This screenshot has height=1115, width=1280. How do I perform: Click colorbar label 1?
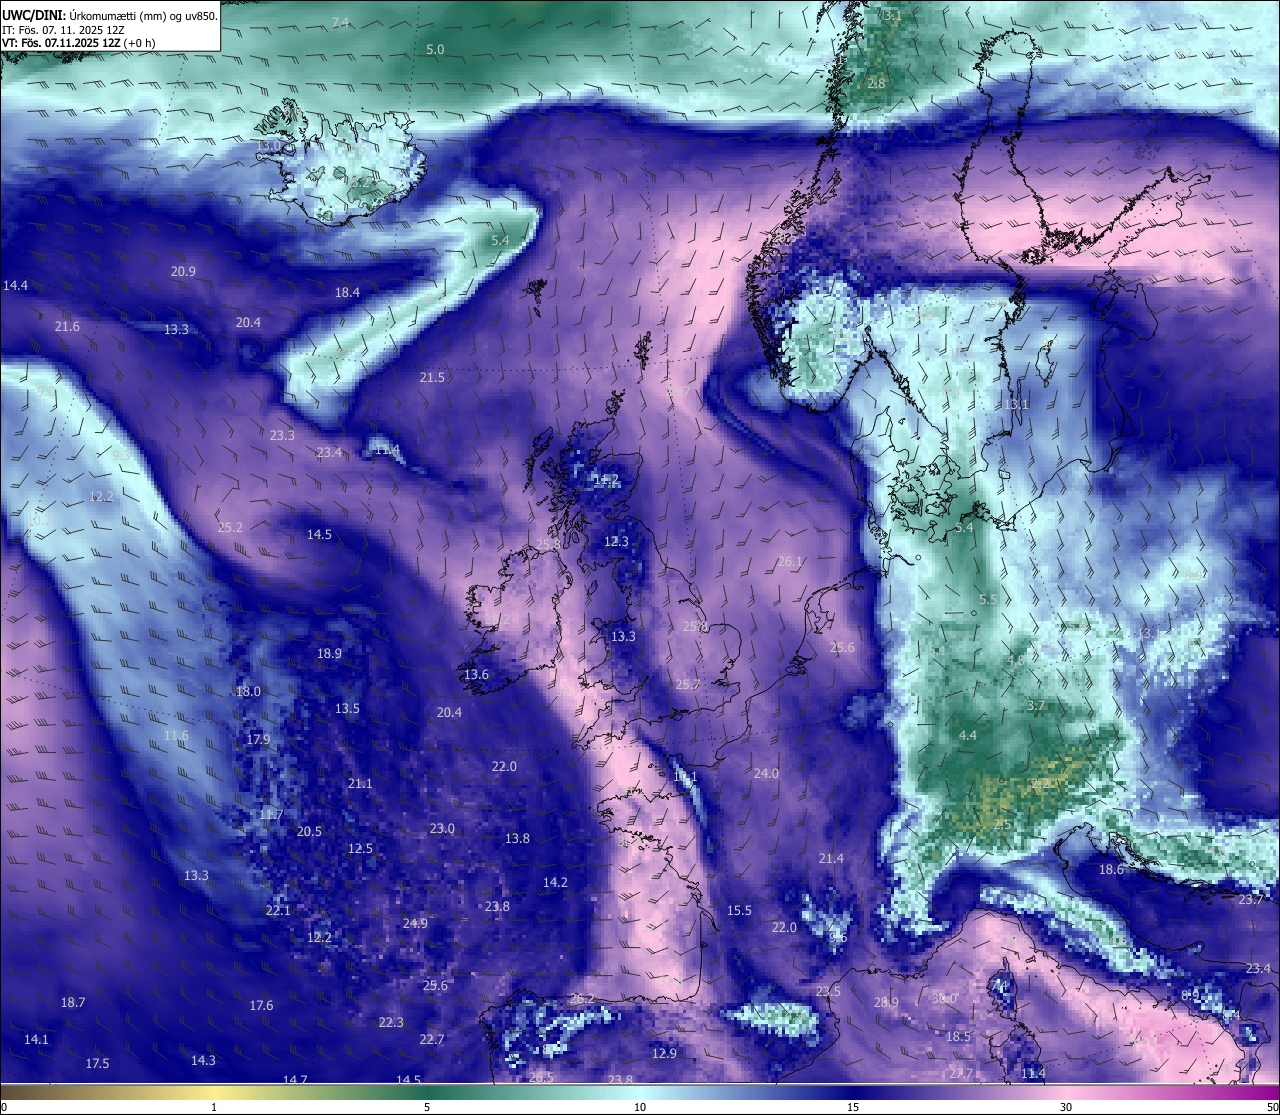point(214,1107)
